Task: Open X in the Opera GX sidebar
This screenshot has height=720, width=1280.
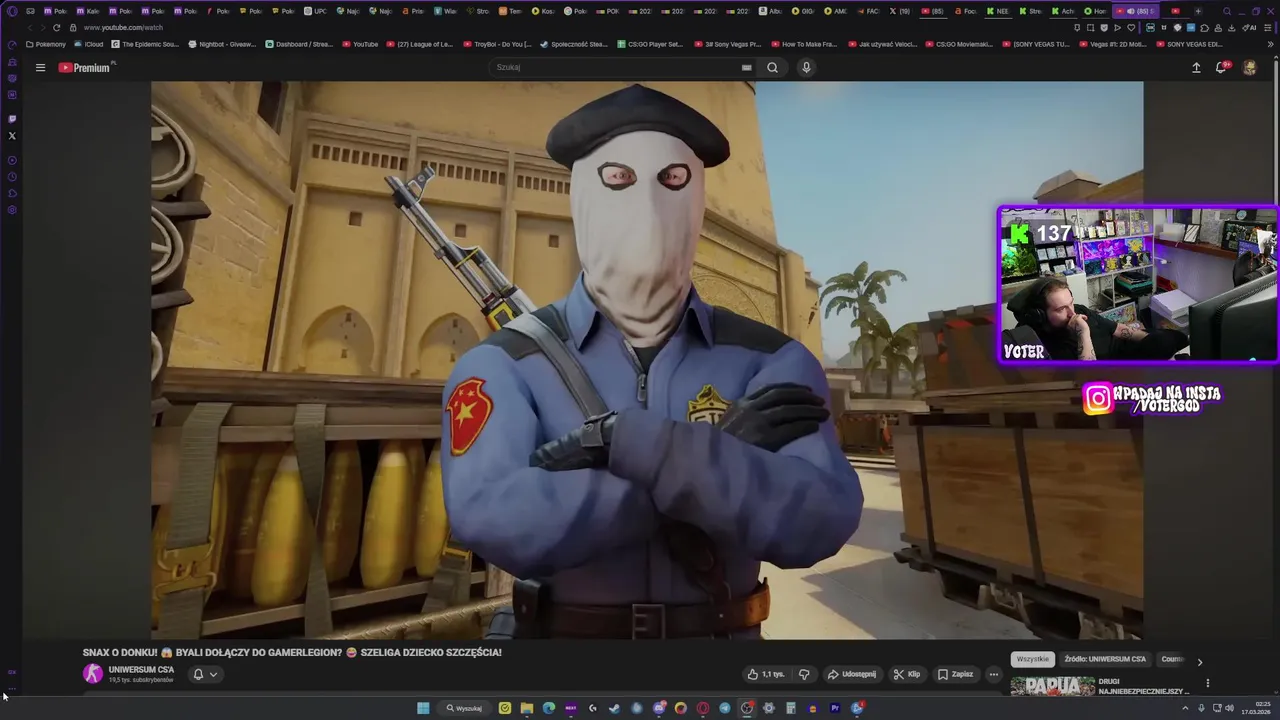Action: (12, 135)
